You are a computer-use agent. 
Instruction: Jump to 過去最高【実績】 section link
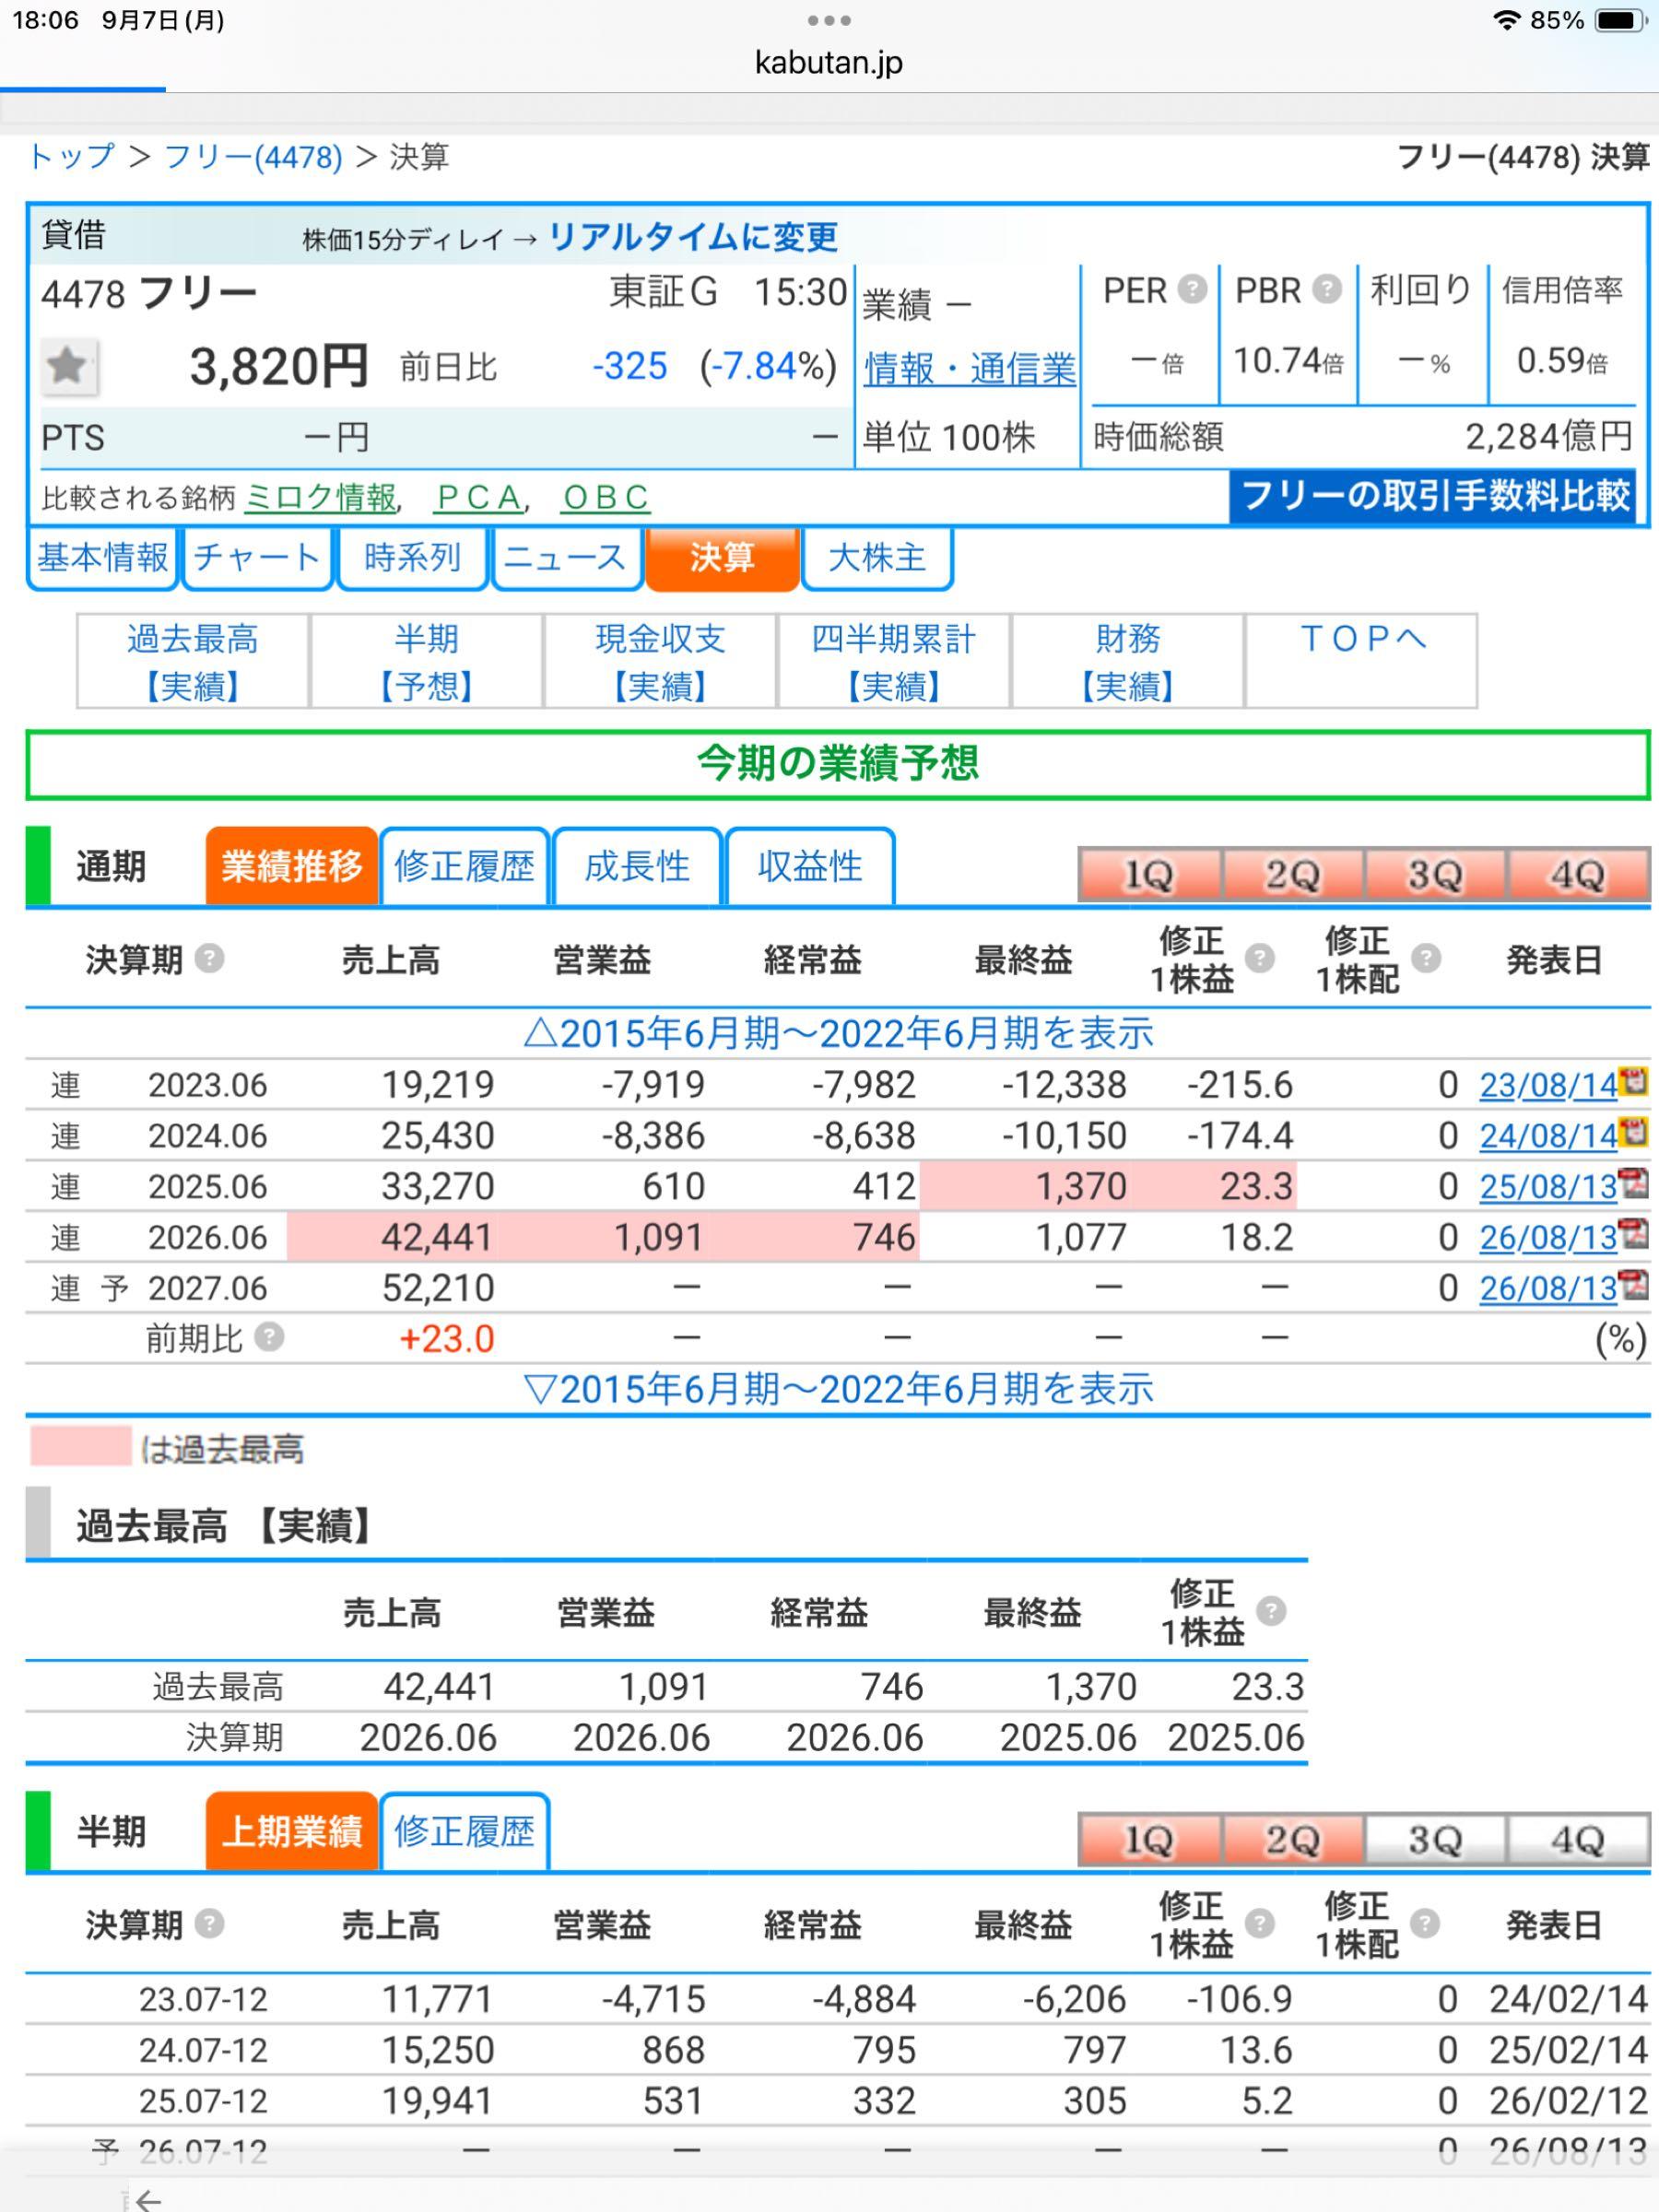click(193, 661)
